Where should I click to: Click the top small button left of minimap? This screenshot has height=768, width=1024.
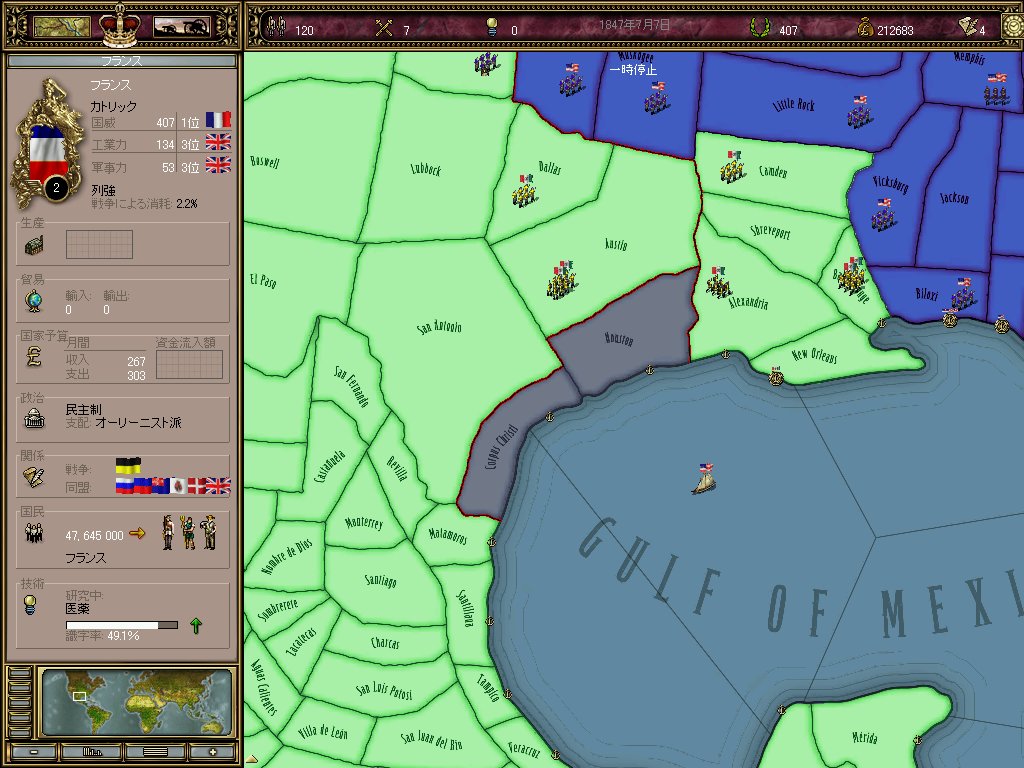coord(20,673)
